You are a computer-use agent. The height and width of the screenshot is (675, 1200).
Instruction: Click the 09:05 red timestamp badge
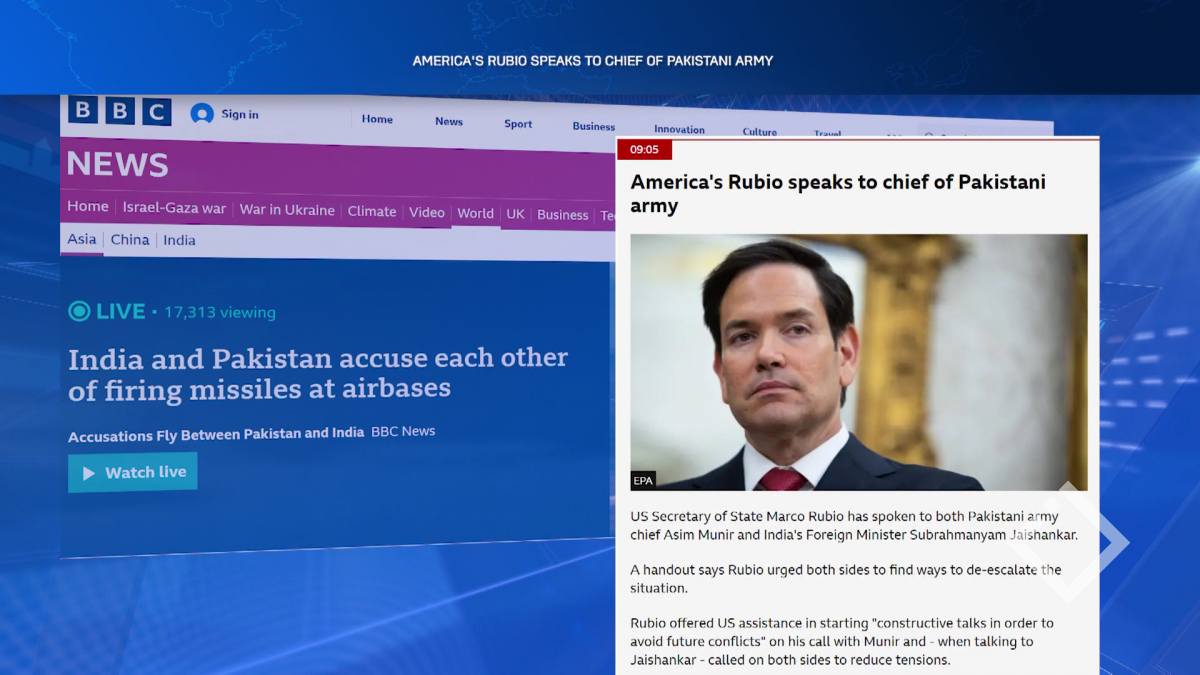tap(644, 149)
